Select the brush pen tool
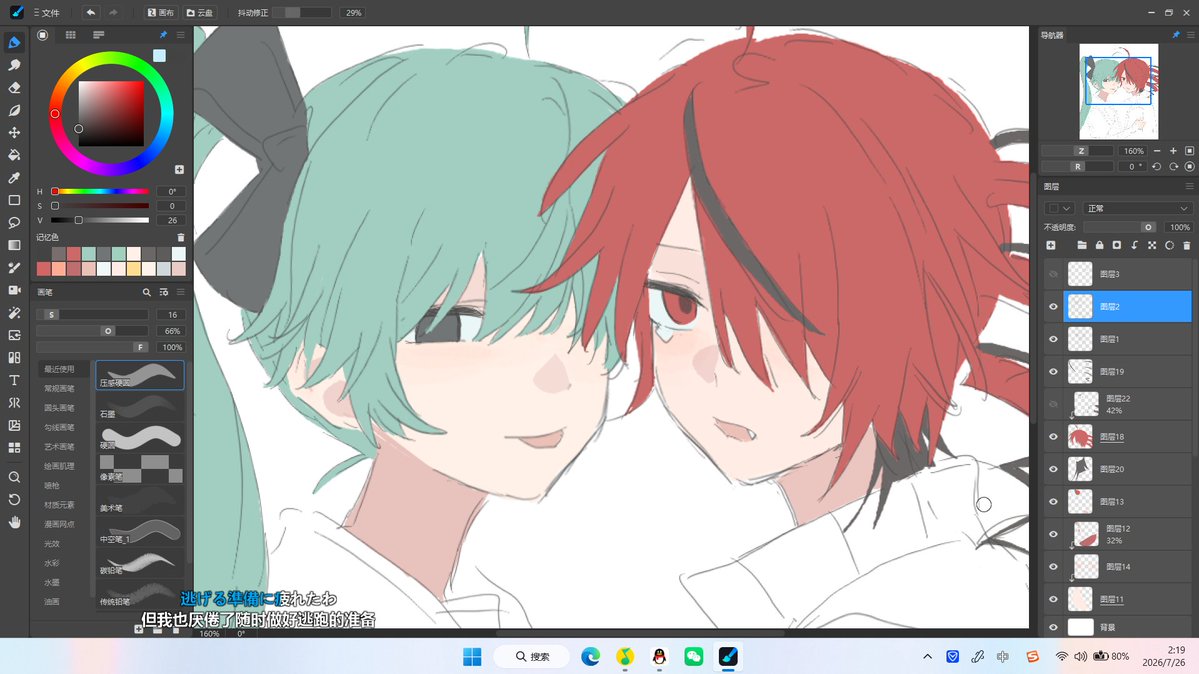Viewport: 1199px width, 674px height. [14, 42]
